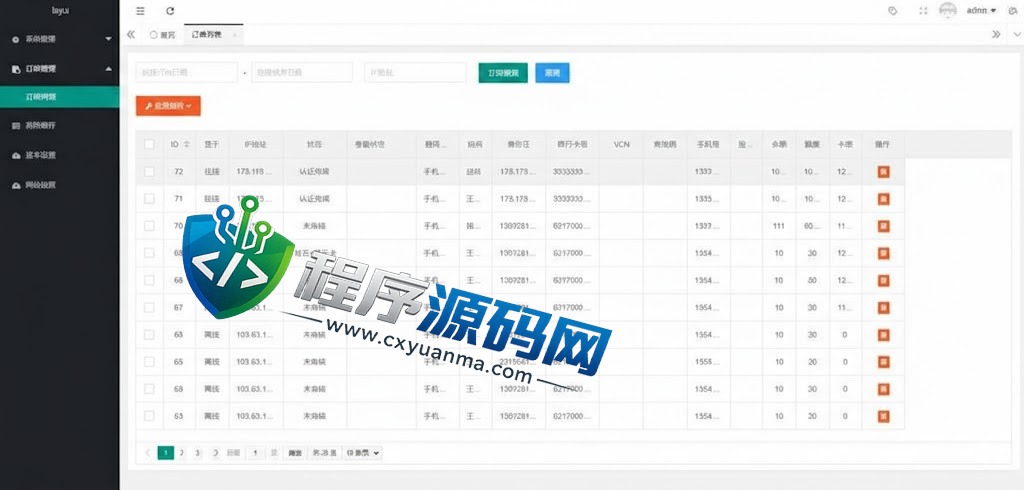Click the orange action icon in row 65
Viewport: 1024px width, 490px height.
(x=884, y=362)
